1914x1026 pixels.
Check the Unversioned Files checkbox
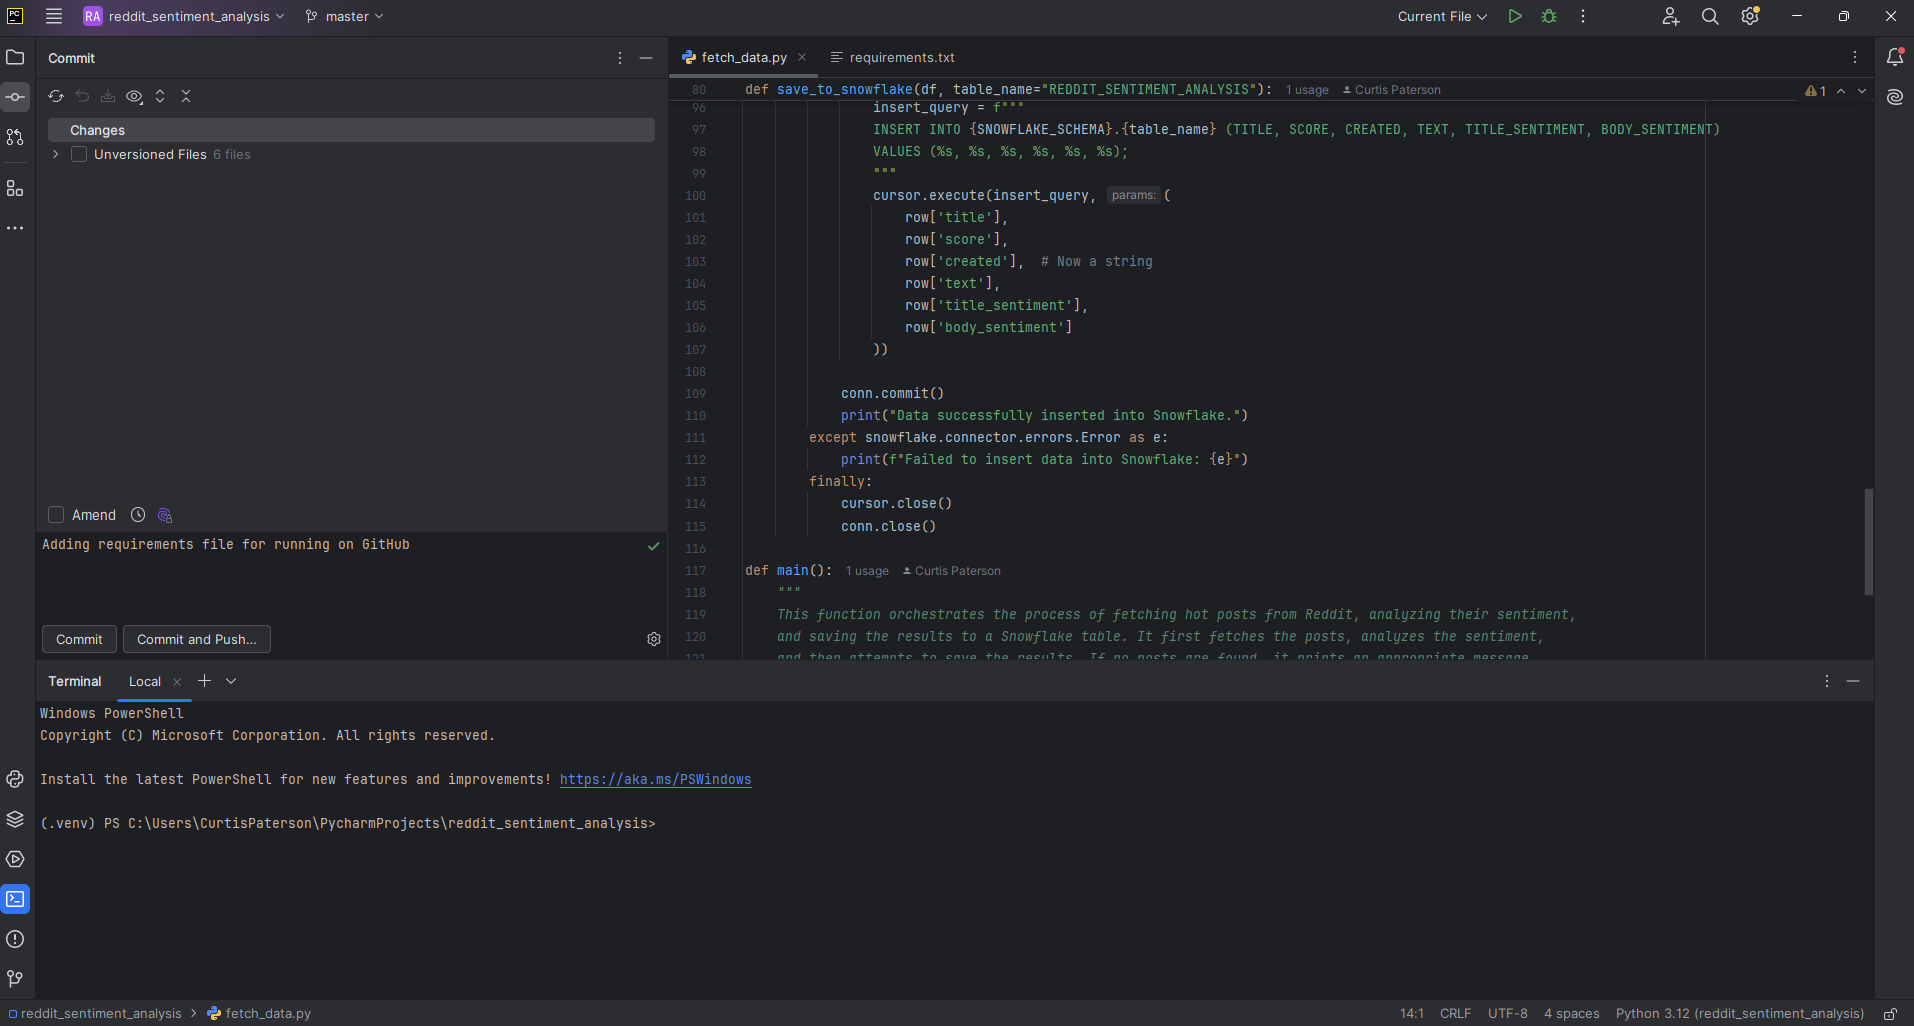click(79, 154)
